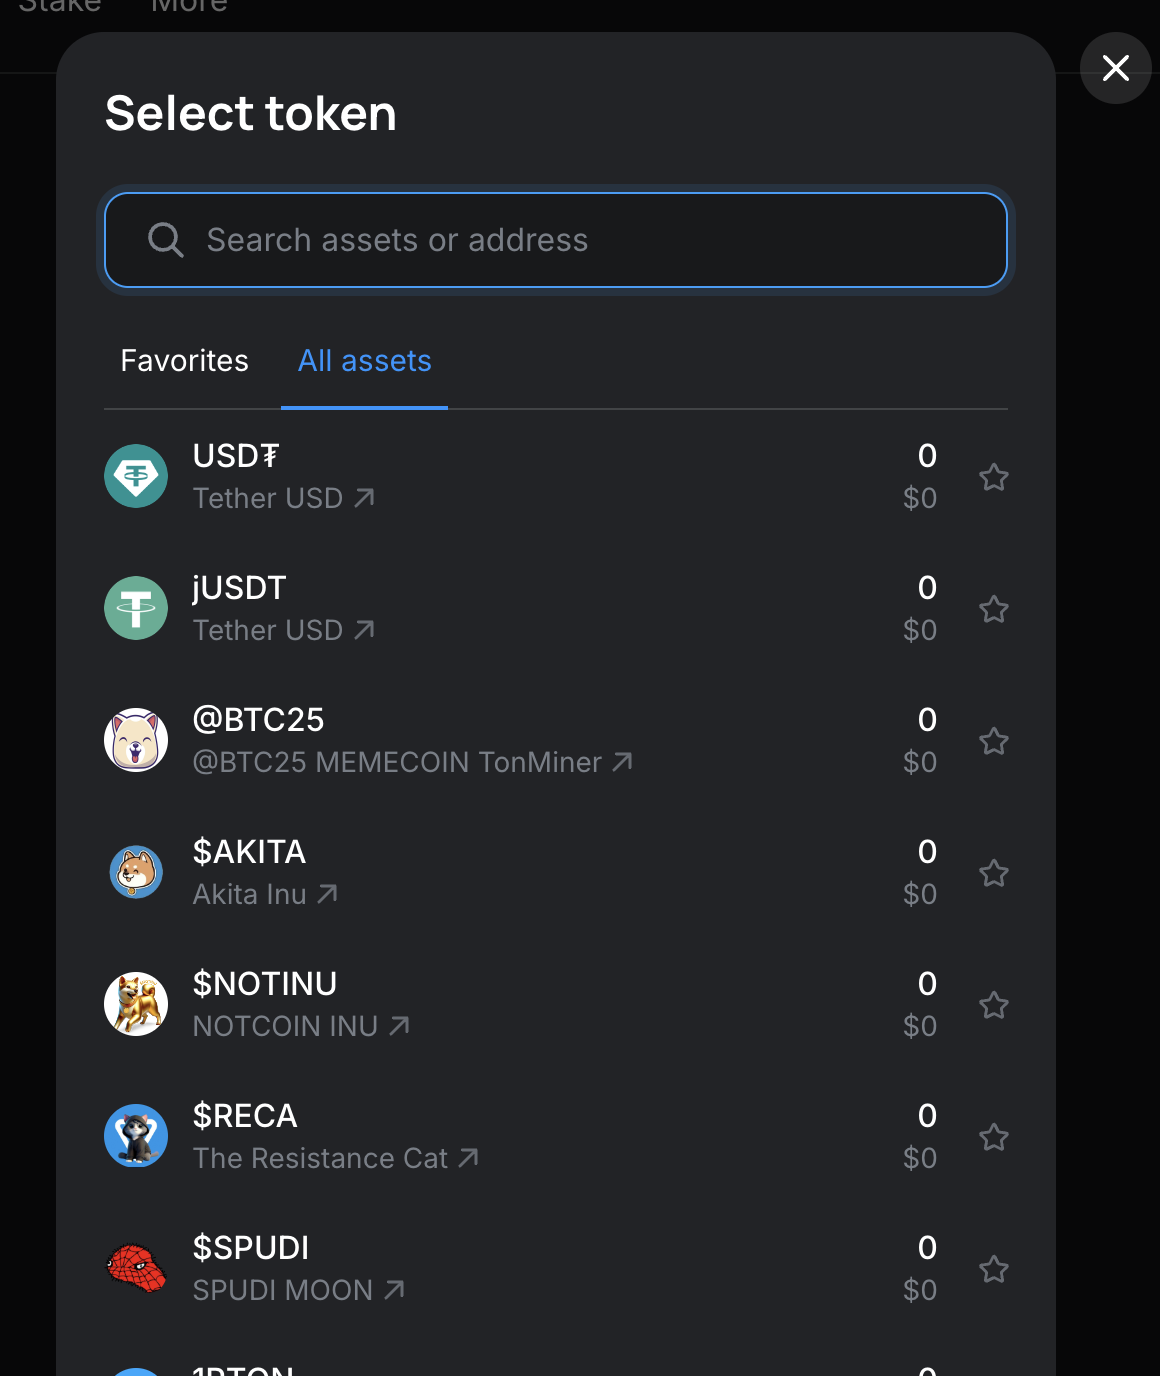Open Tether USD link under USD₮
Viewport: 1160px width, 1376px height.
[284, 498]
